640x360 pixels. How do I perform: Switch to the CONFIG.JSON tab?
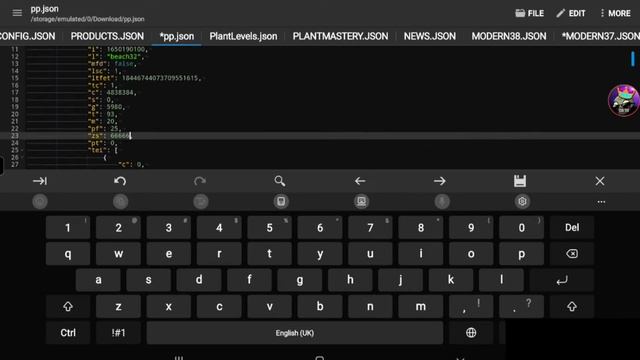click(x=27, y=36)
